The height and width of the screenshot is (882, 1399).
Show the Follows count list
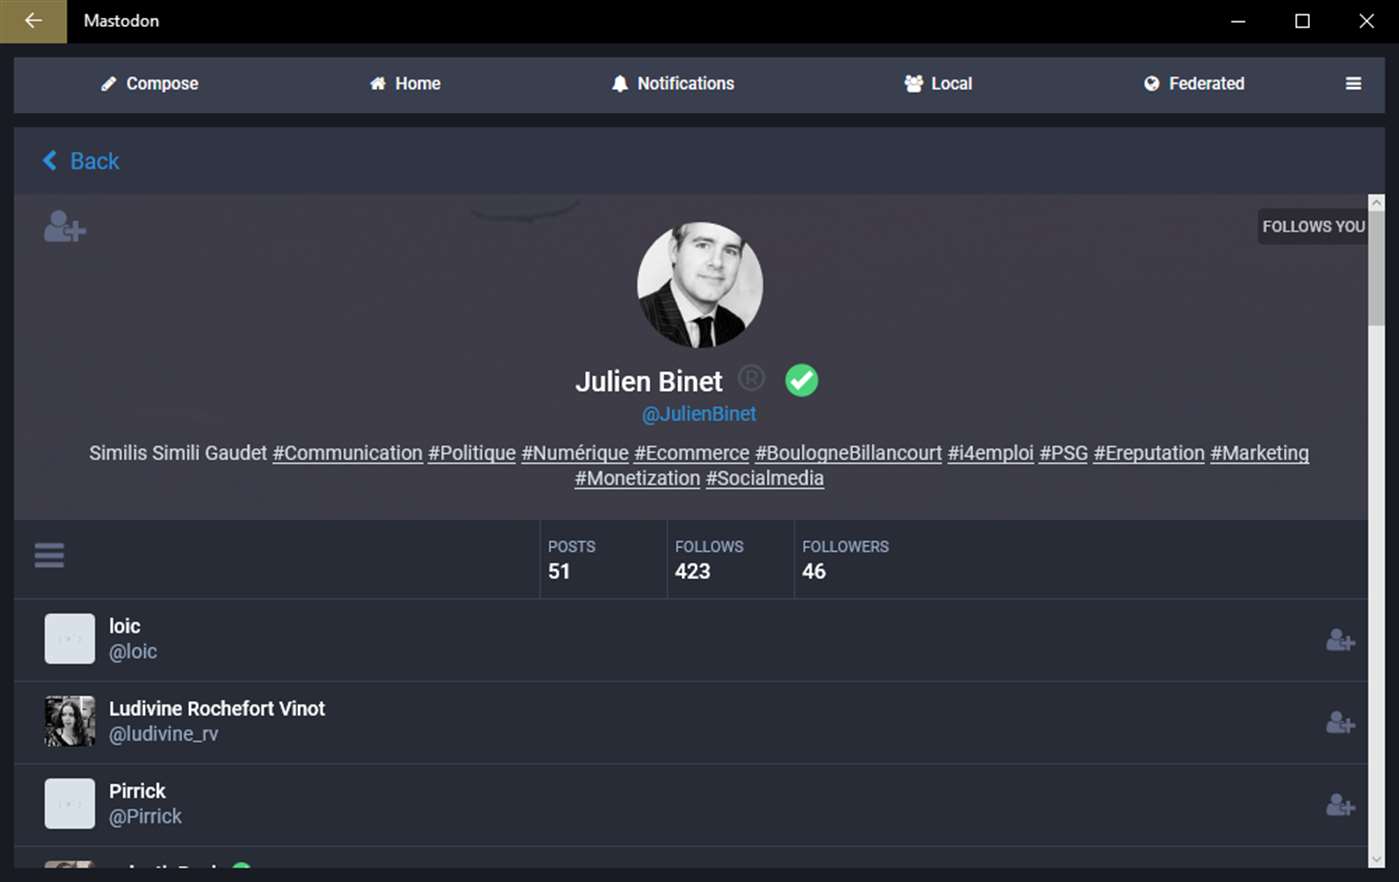pos(709,560)
